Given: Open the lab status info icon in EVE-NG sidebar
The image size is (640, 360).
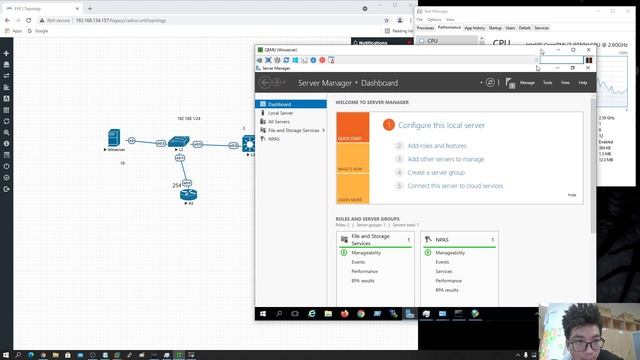Looking at the screenshot, I should tap(6, 144).
